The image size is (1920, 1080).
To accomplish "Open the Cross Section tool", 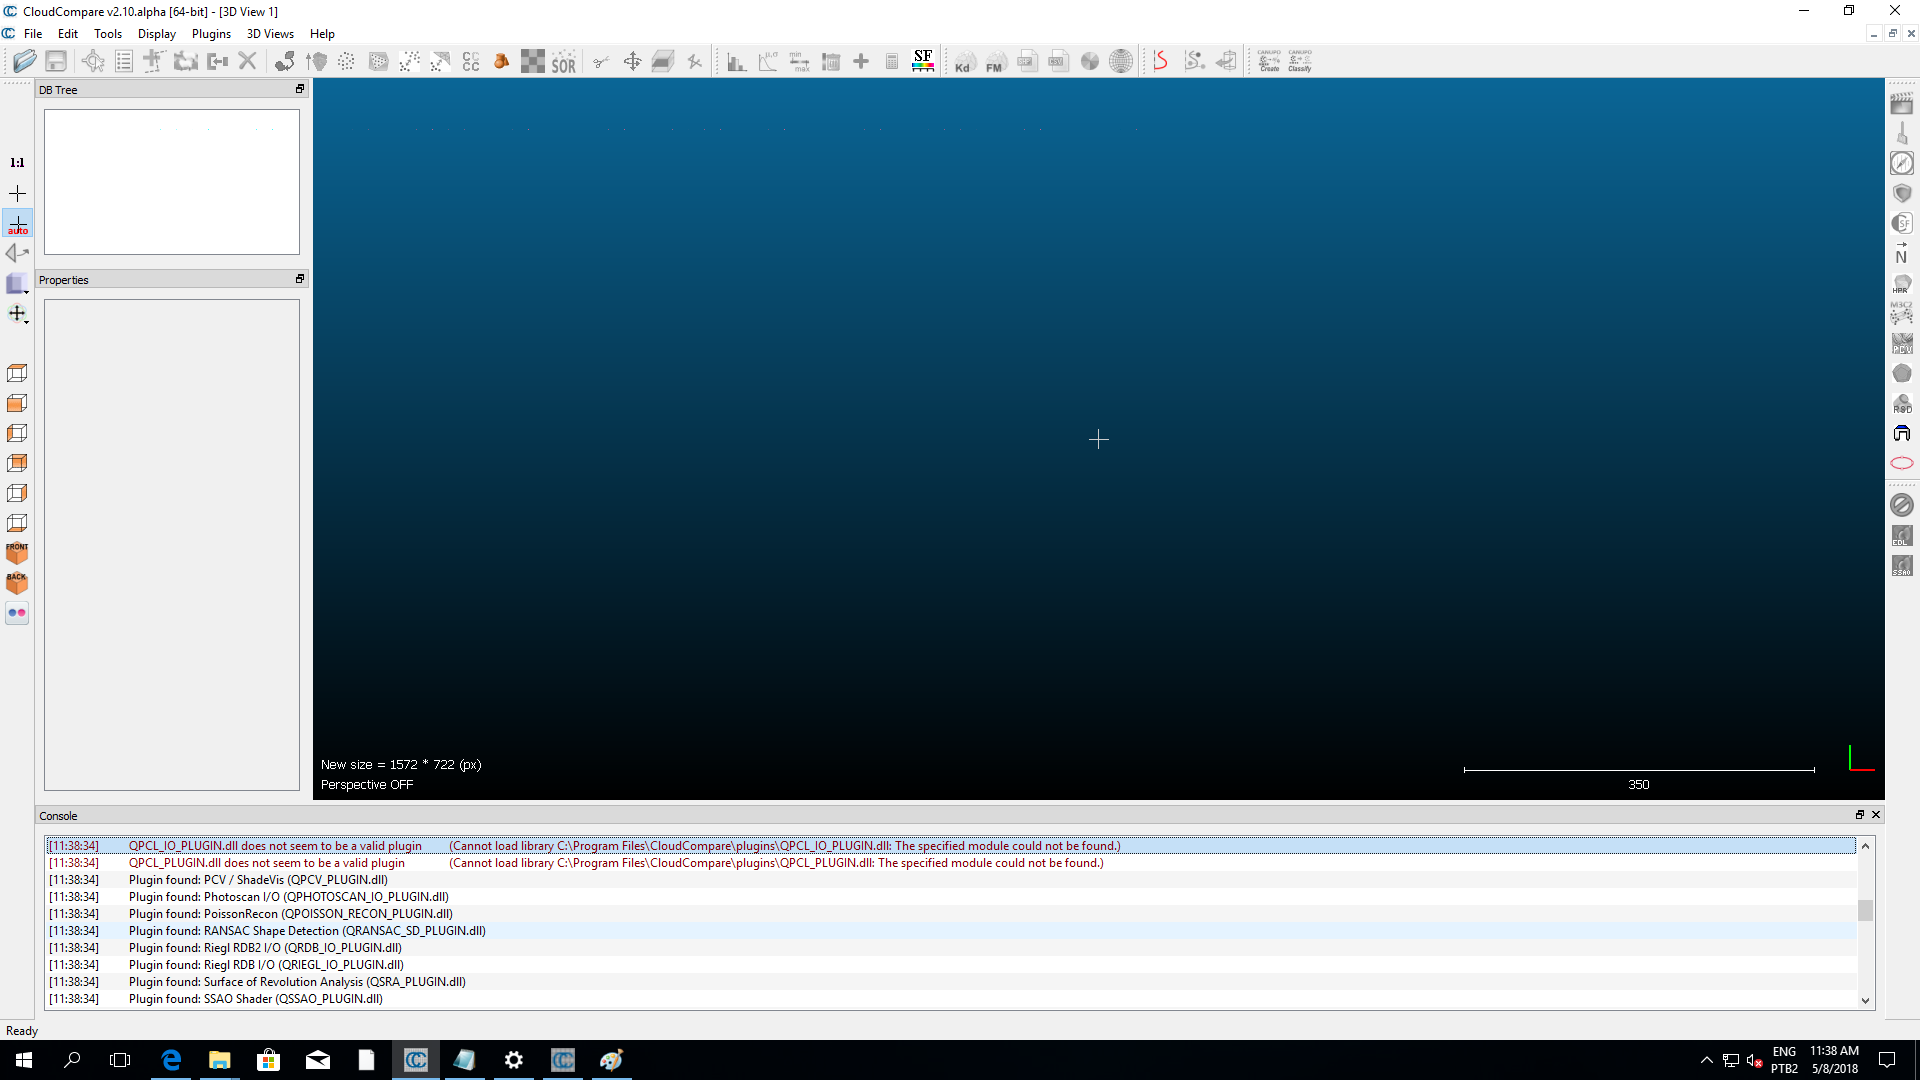I will 664,61.
